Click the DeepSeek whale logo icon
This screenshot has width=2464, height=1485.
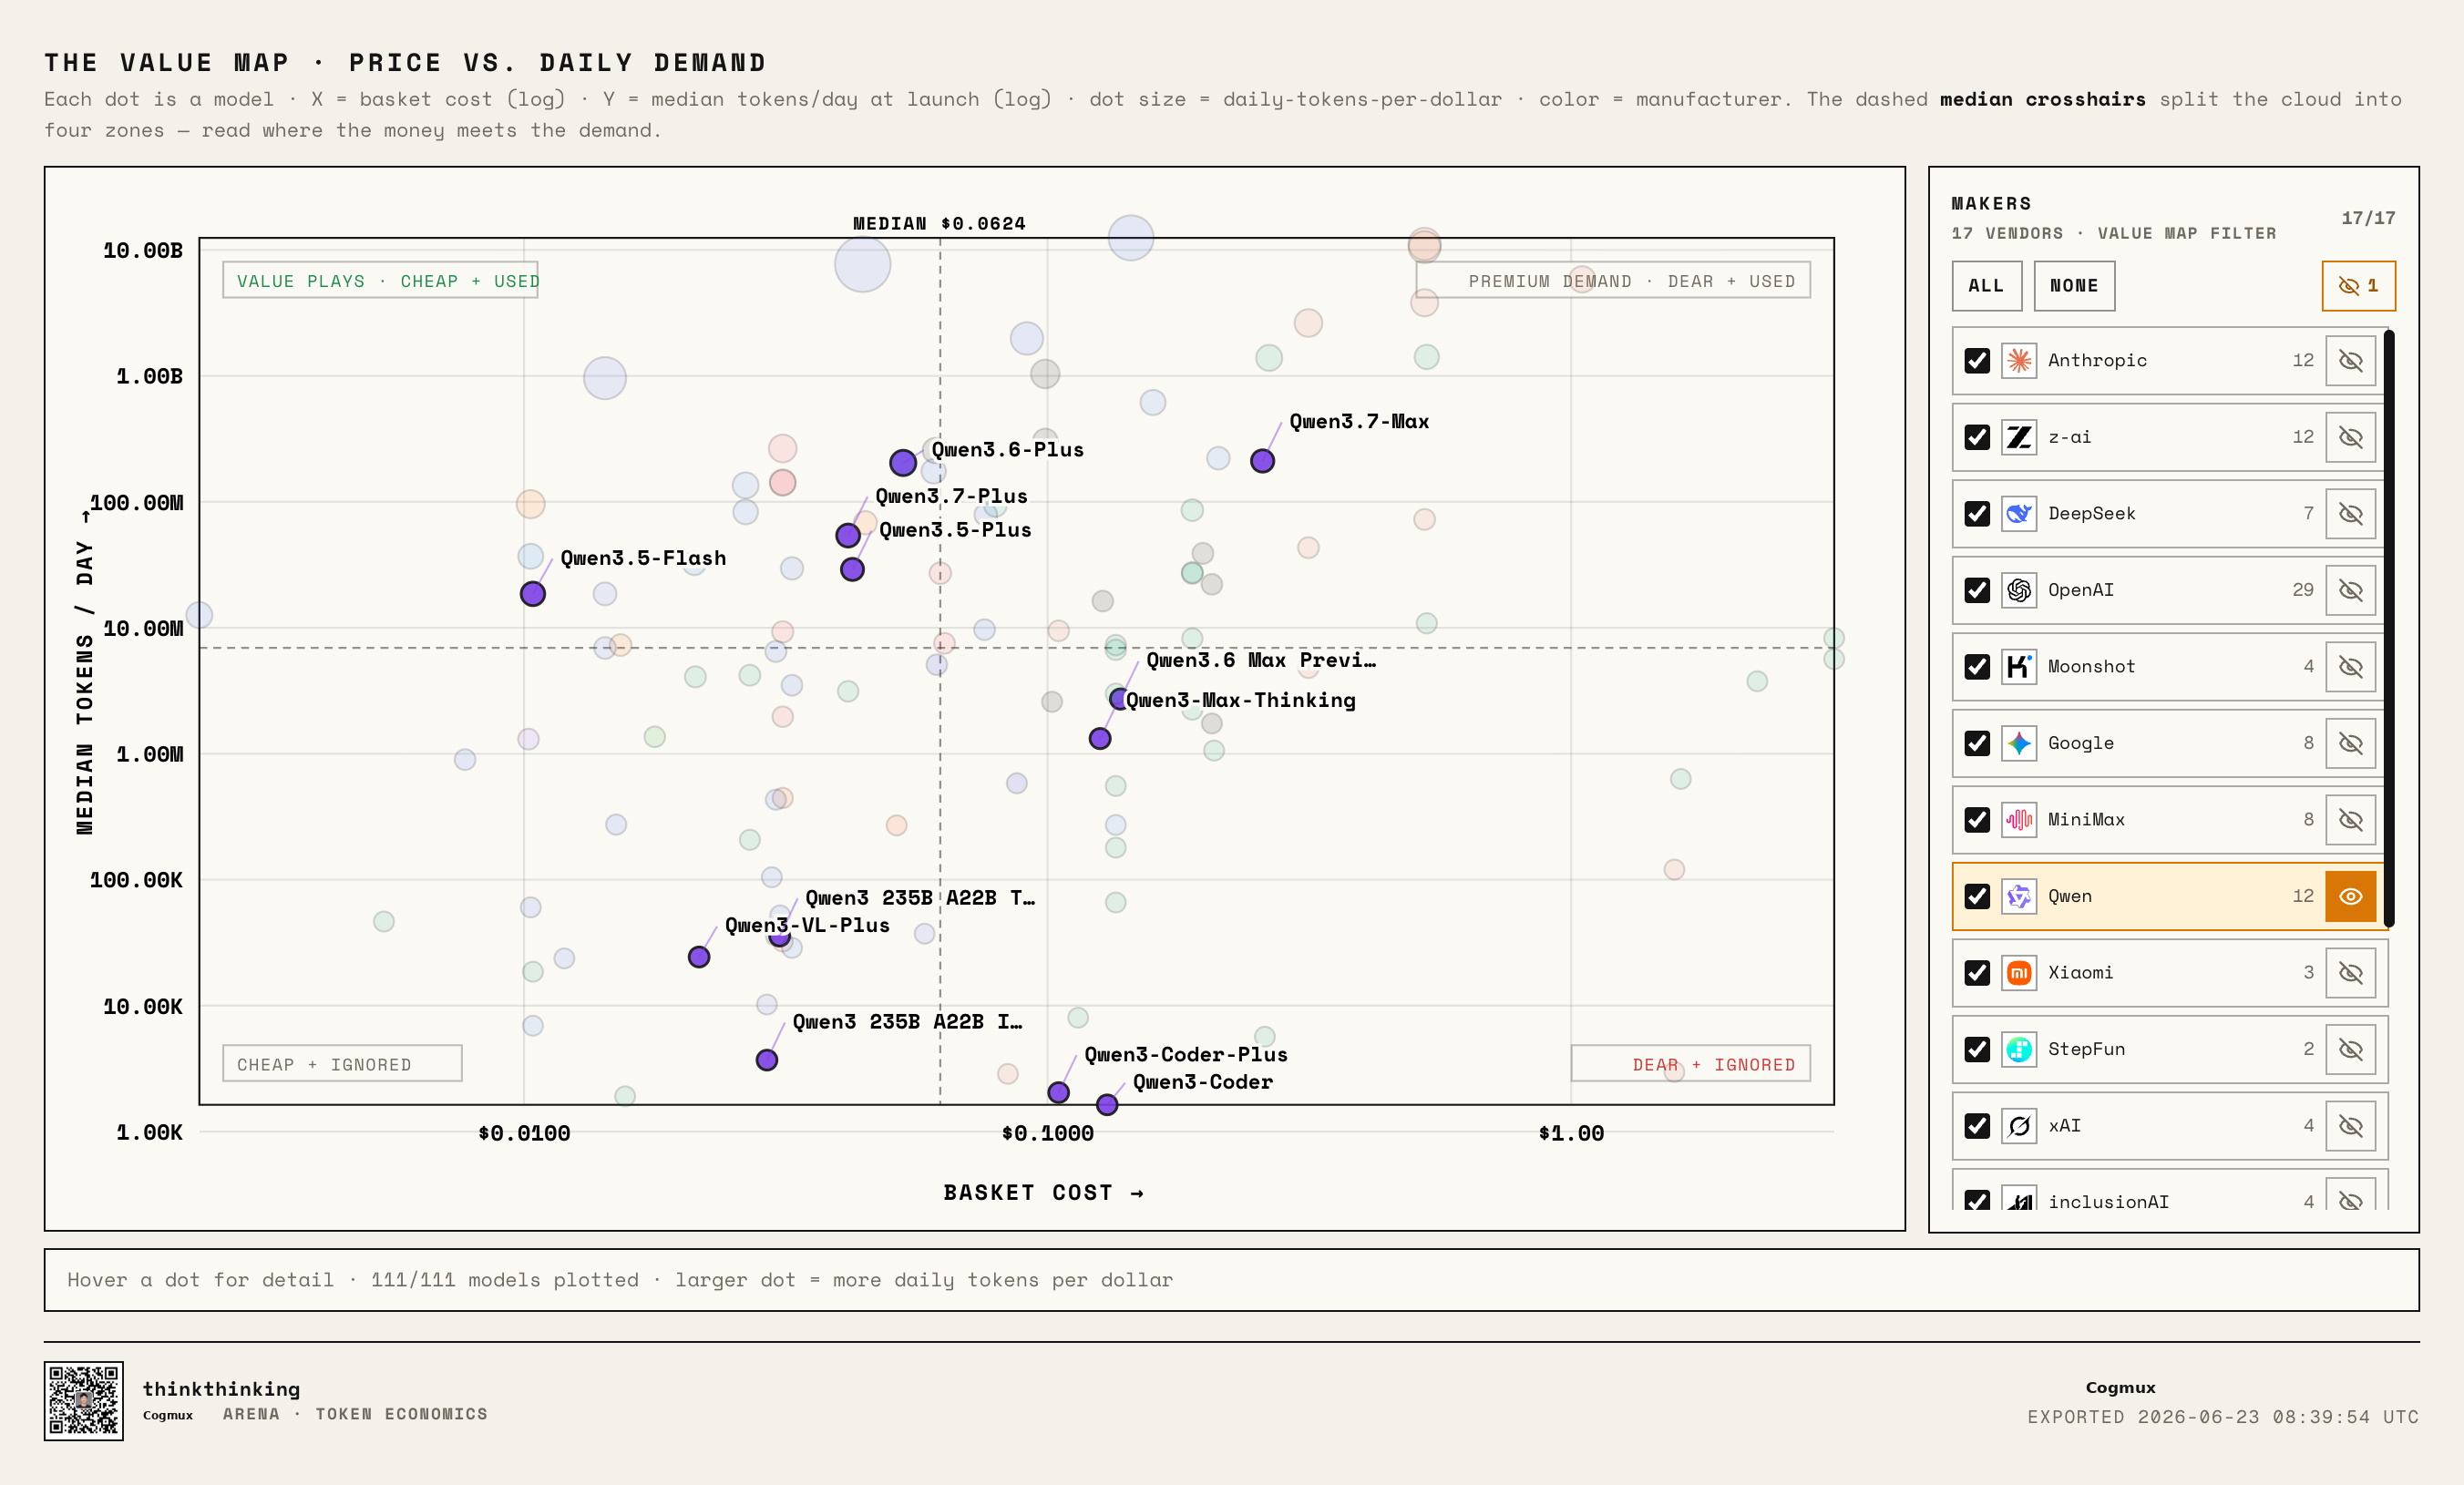pyautogui.click(x=2019, y=514)
